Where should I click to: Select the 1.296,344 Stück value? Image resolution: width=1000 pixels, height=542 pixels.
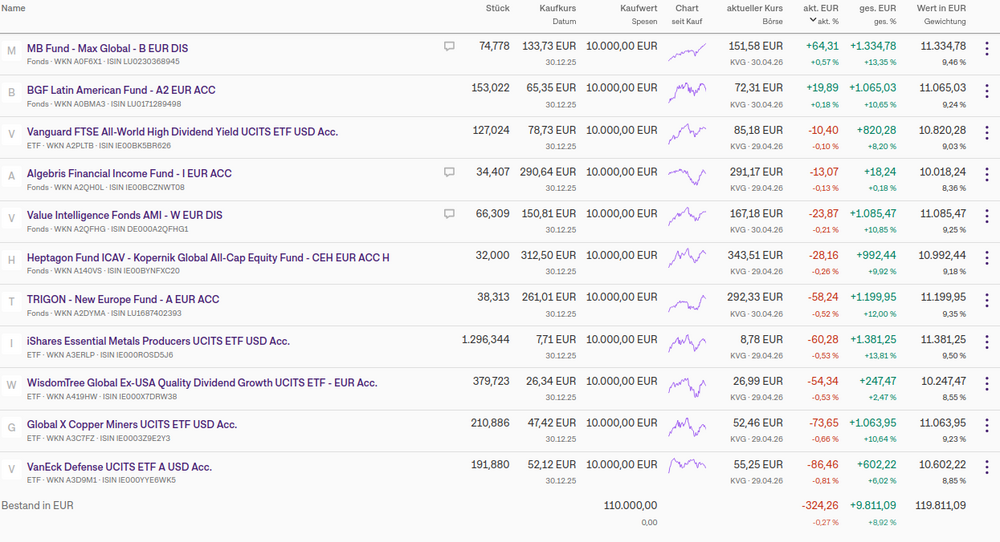[485, 340]
